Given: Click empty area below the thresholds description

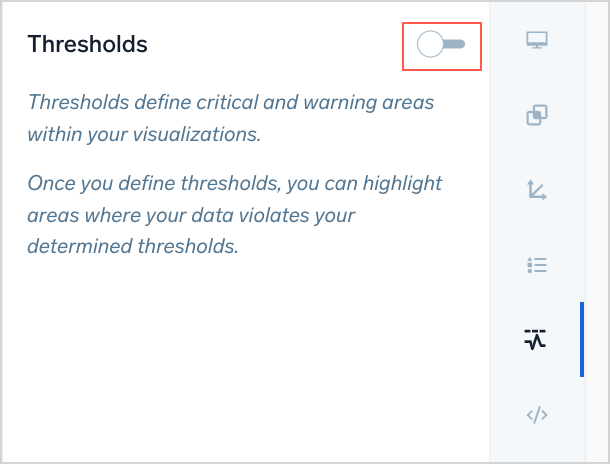Looking at the screenshot, I should pos(240,360).
